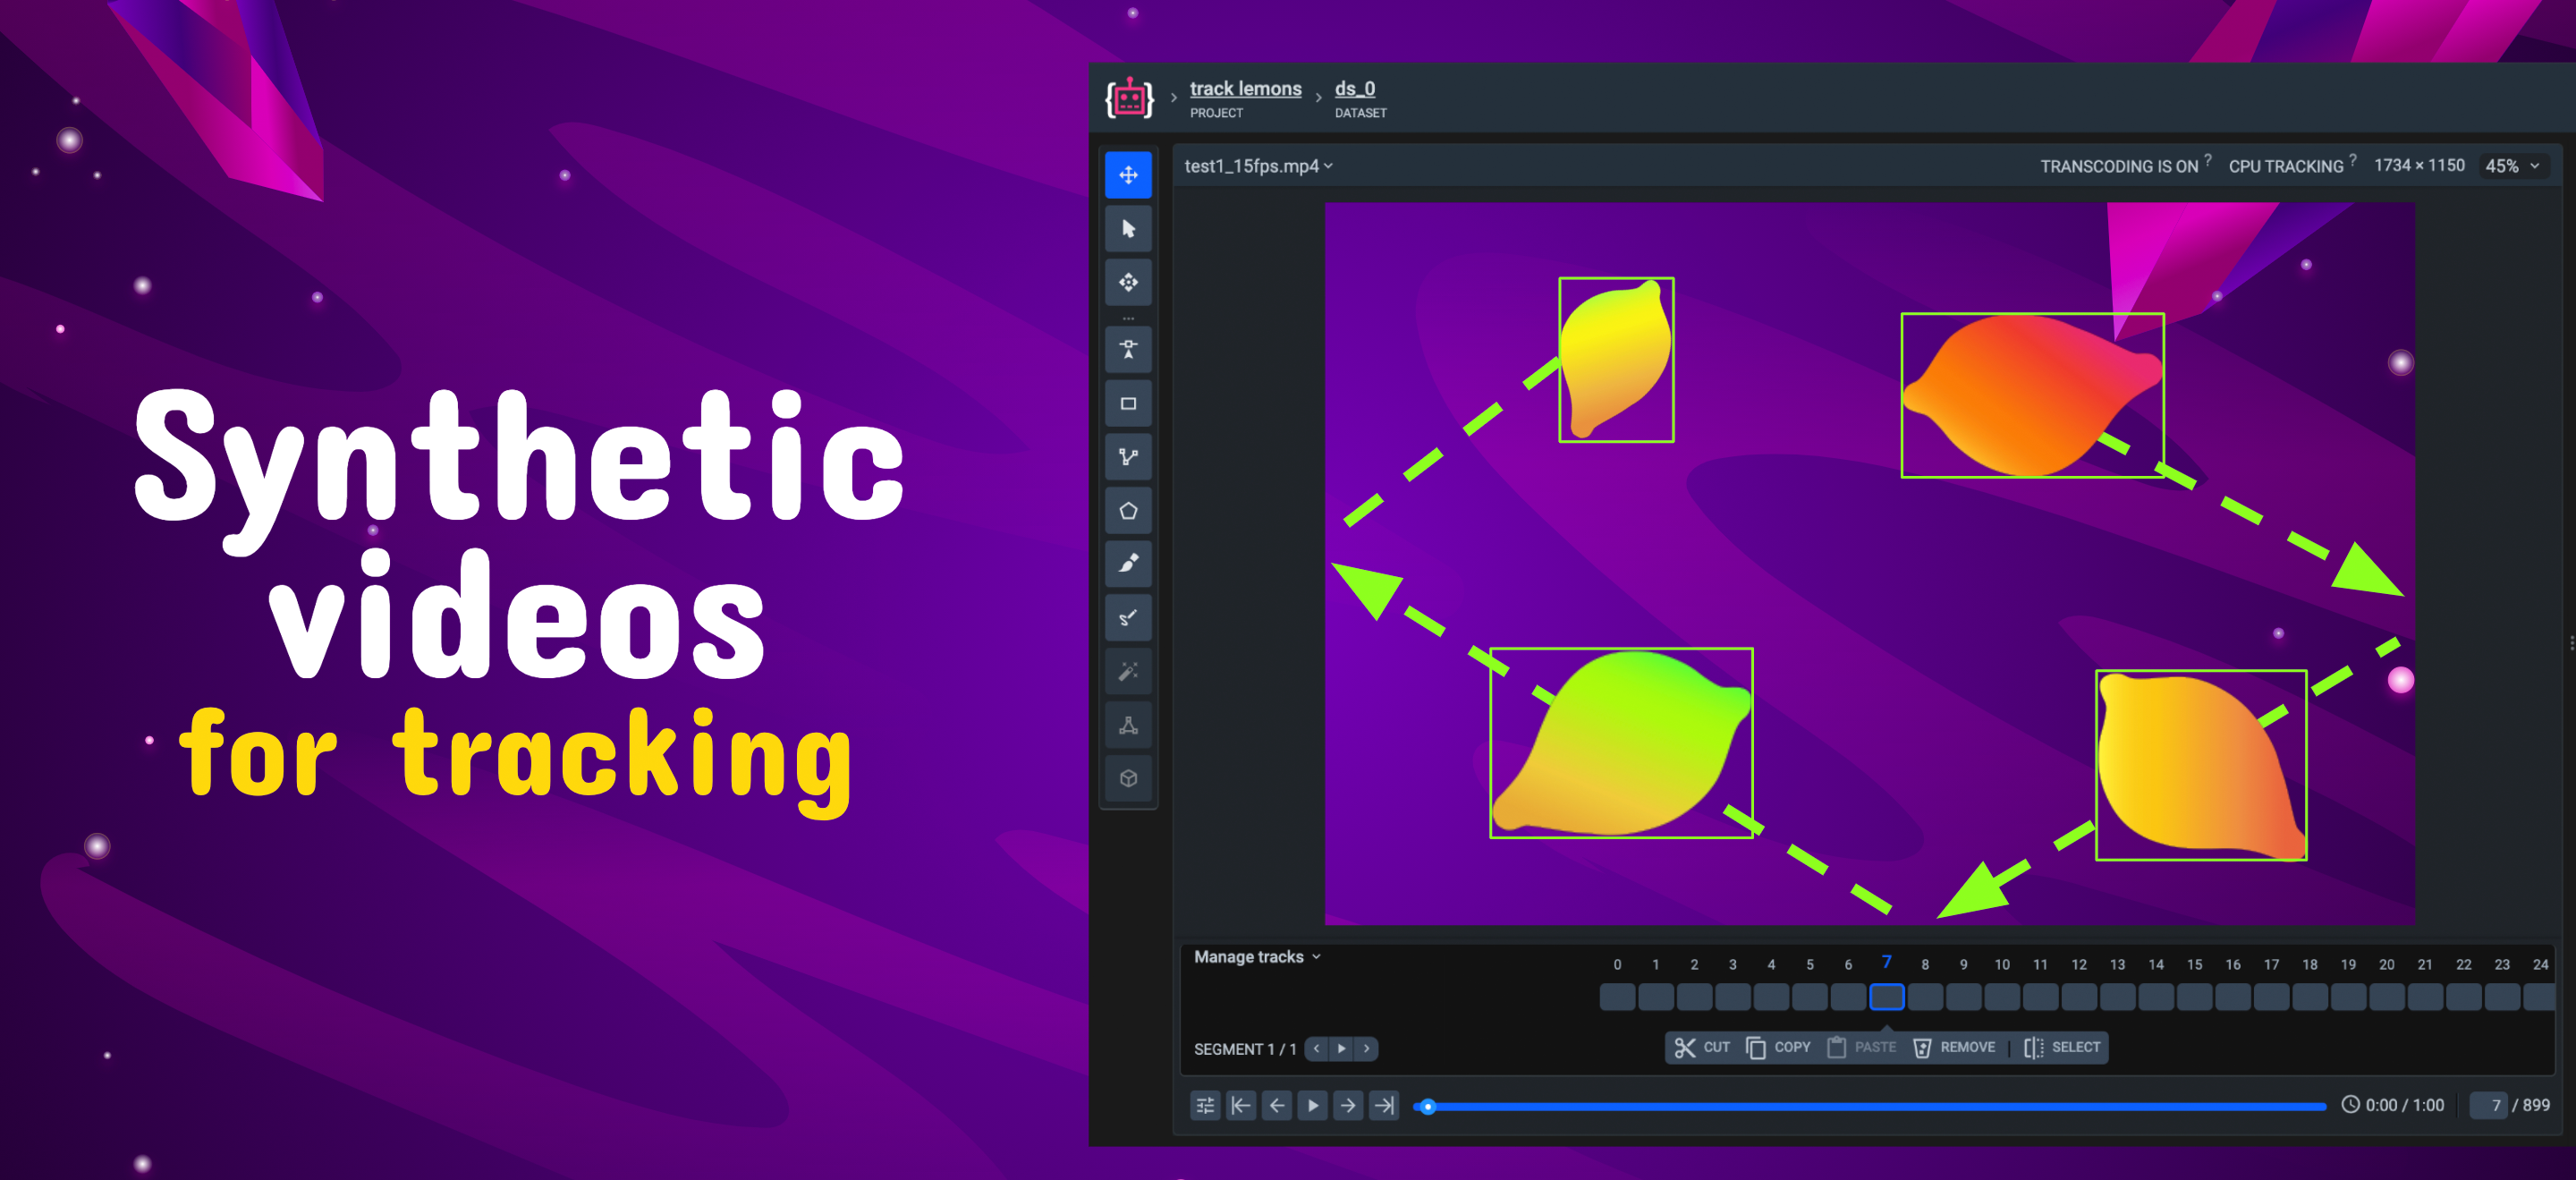The image size is (2576, 1180).
Task: Open timeline settings sliders icon
Action: (x=1205, y=1105)
